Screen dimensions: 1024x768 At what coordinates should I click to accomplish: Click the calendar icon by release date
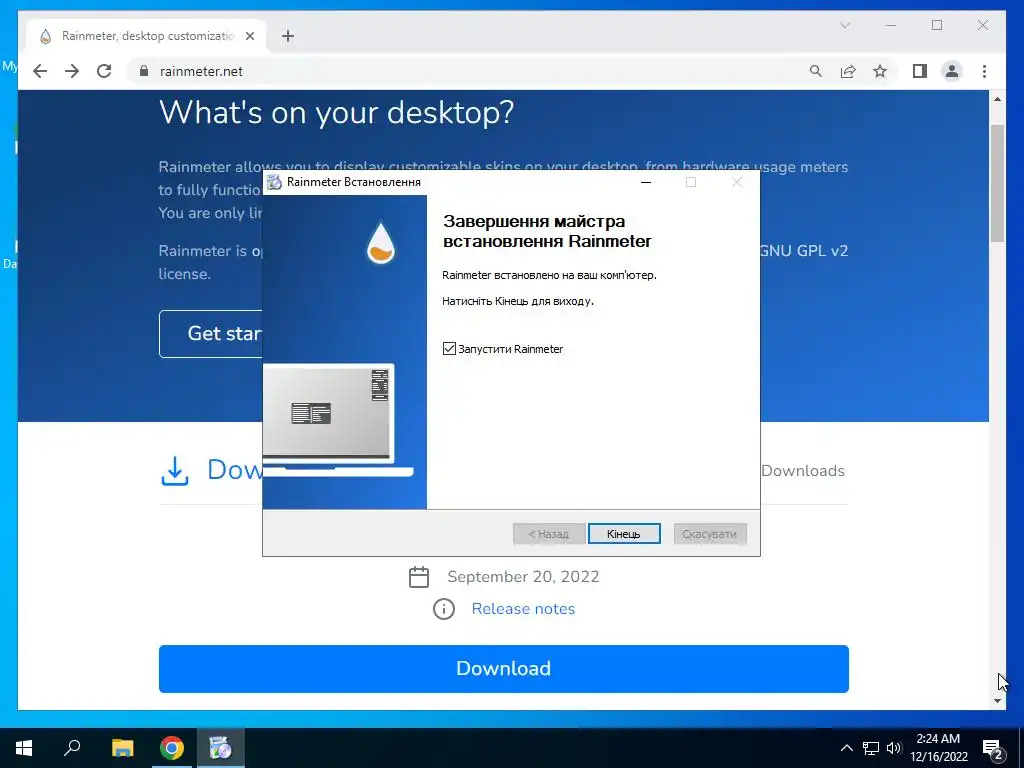coord(419,577)
